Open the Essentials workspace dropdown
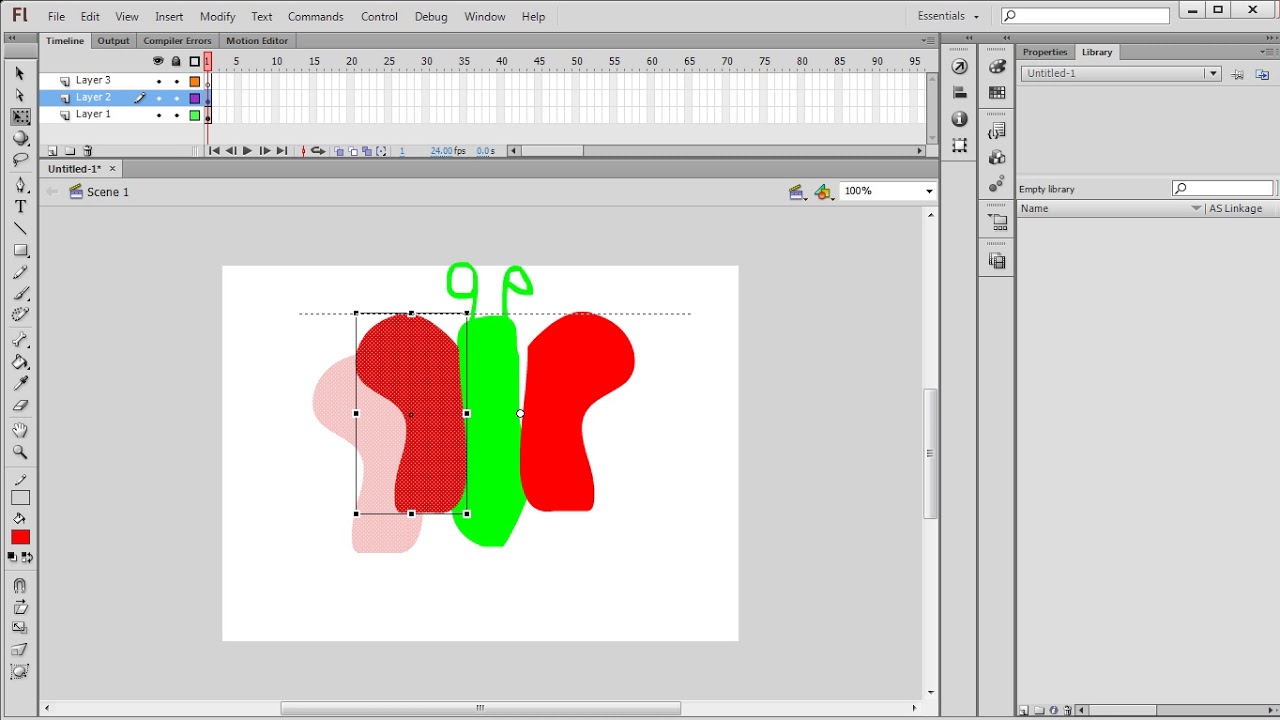 coord(948,16)
